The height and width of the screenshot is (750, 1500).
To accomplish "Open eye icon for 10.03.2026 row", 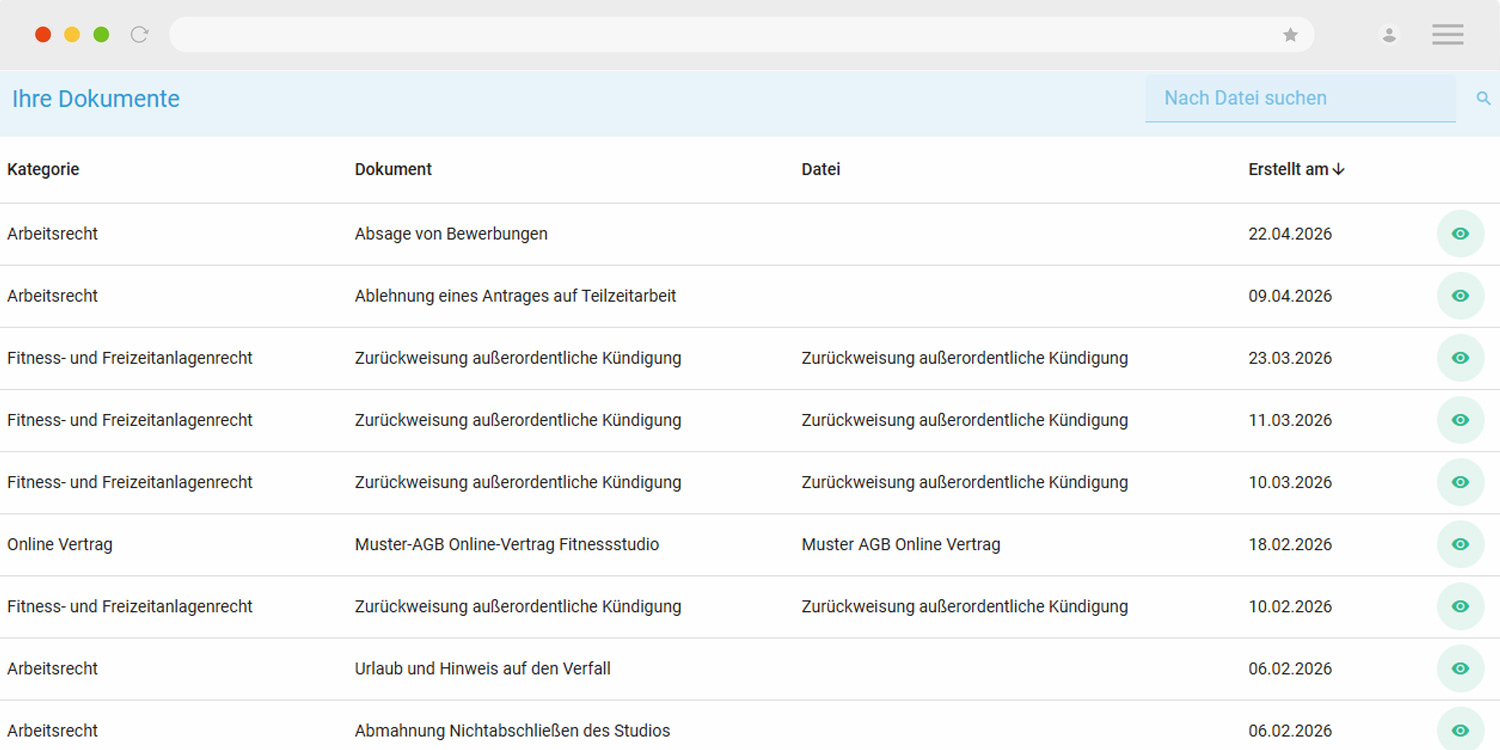I will click(1460, 482).
